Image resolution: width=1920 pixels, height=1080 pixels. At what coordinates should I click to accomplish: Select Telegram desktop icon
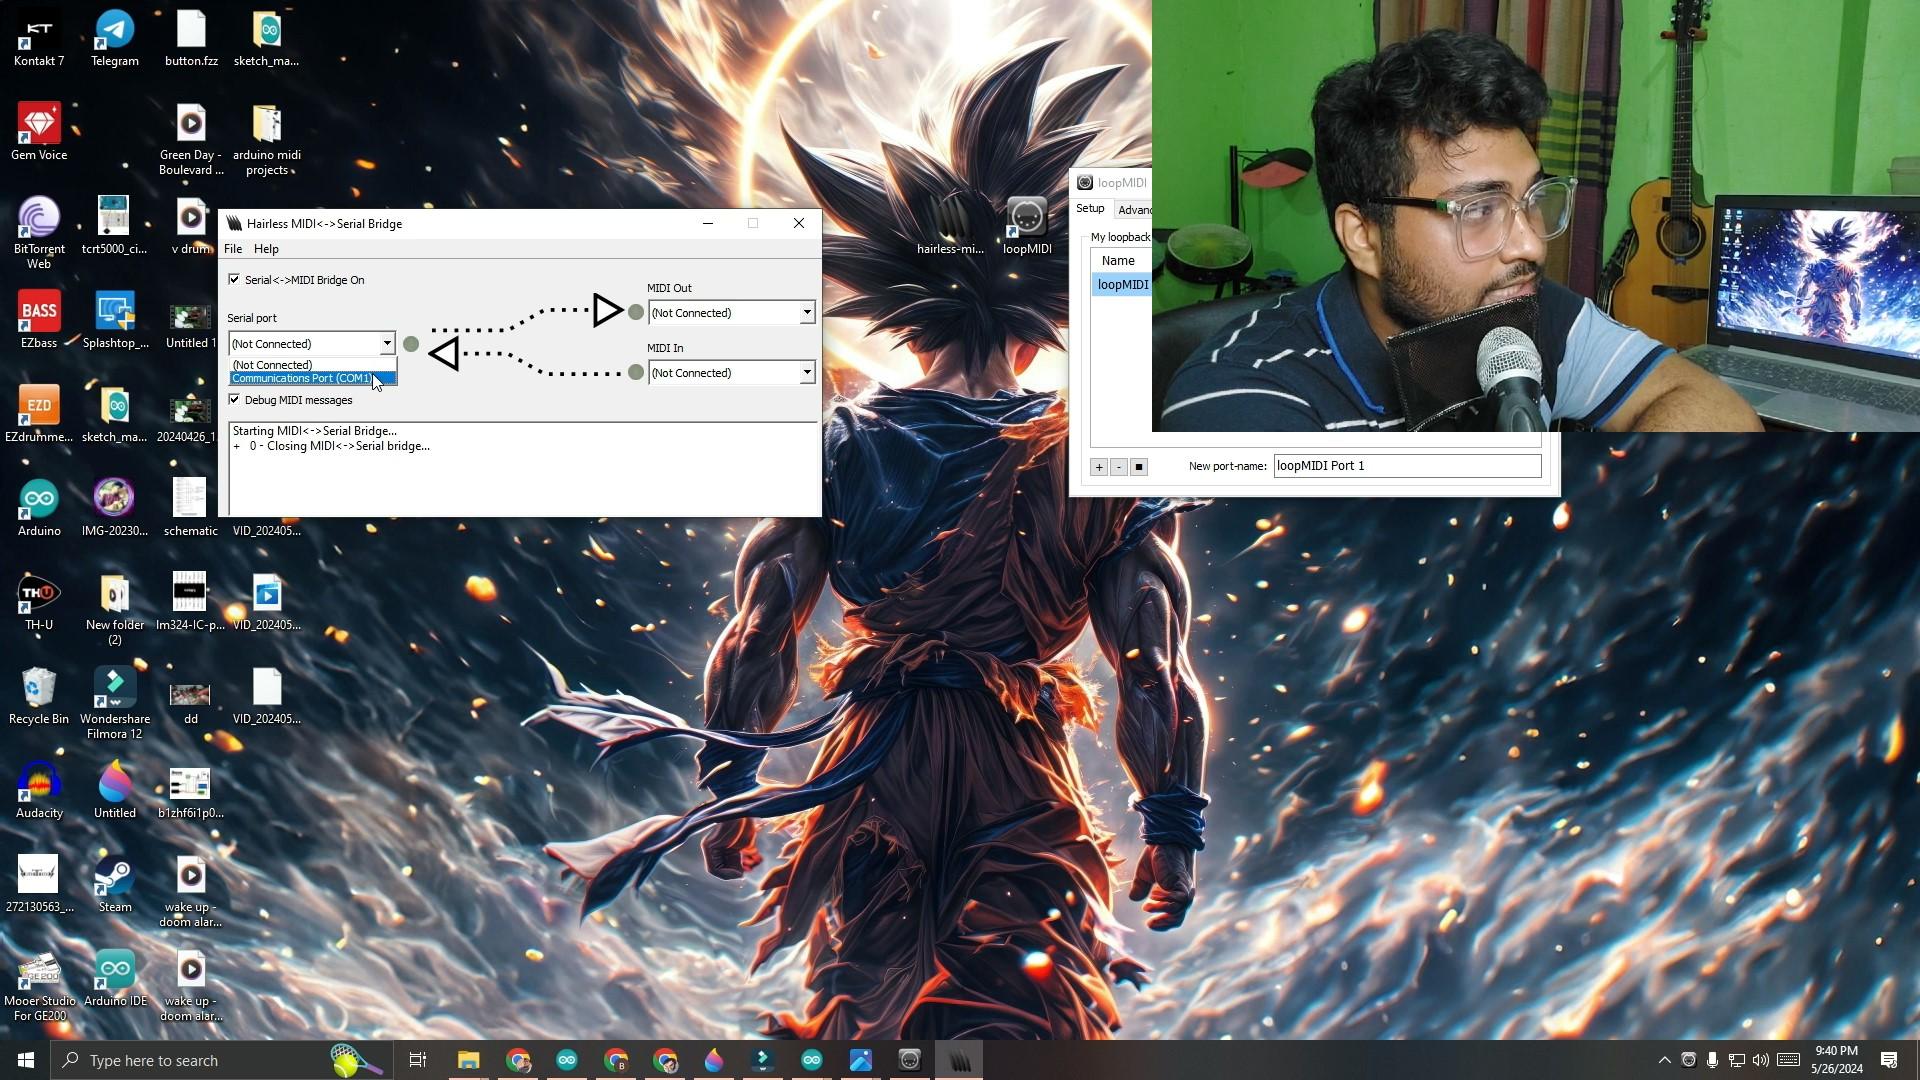pos(115,40)
